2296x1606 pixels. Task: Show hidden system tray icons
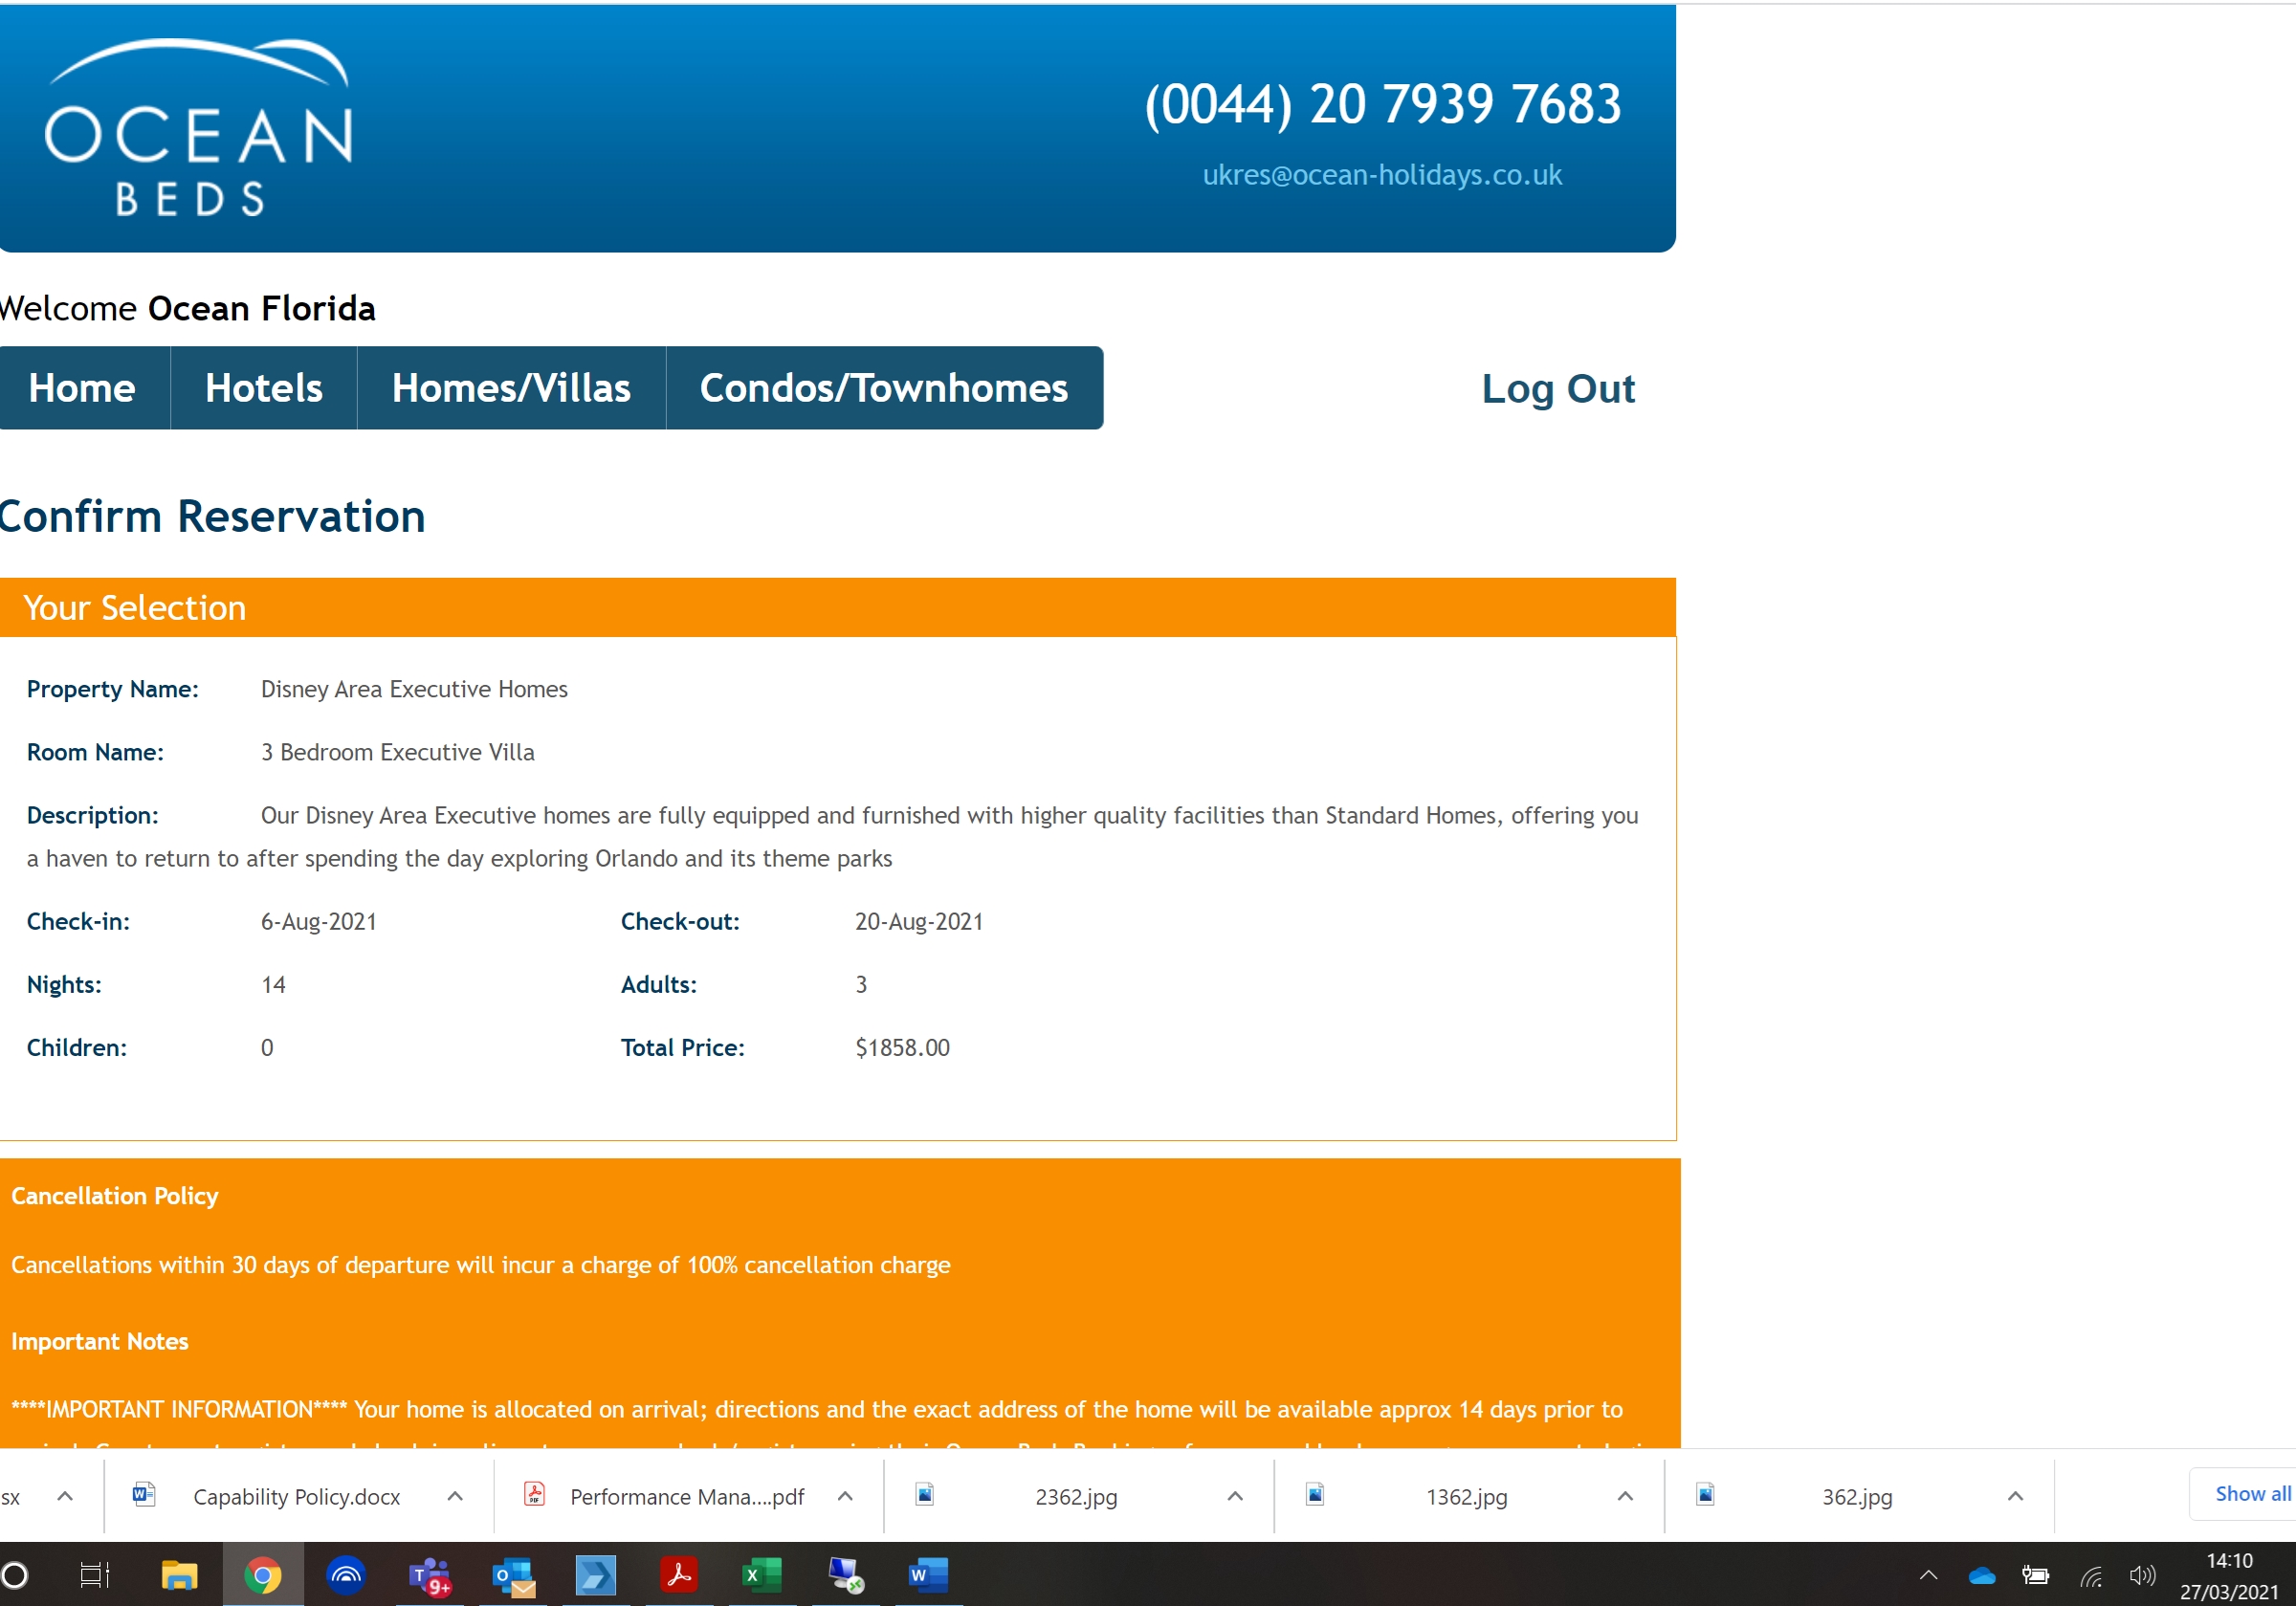coord(1928,1577)
